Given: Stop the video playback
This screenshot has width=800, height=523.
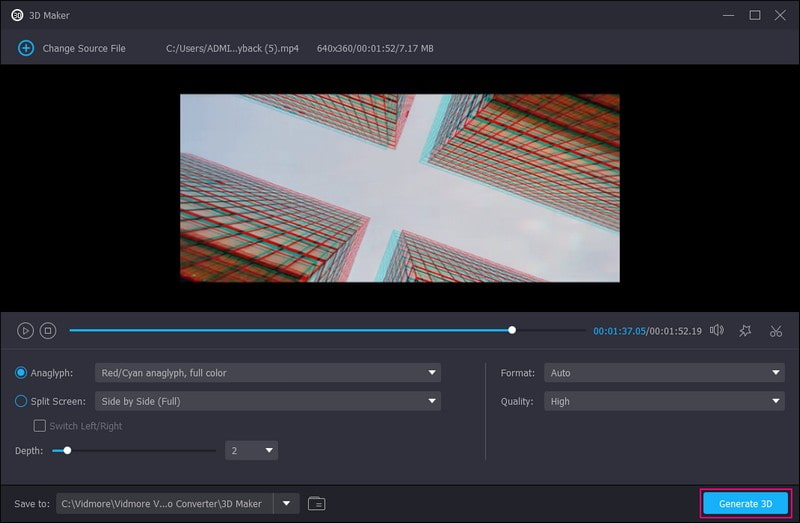Looking at the screenshot, I should 48,331.
